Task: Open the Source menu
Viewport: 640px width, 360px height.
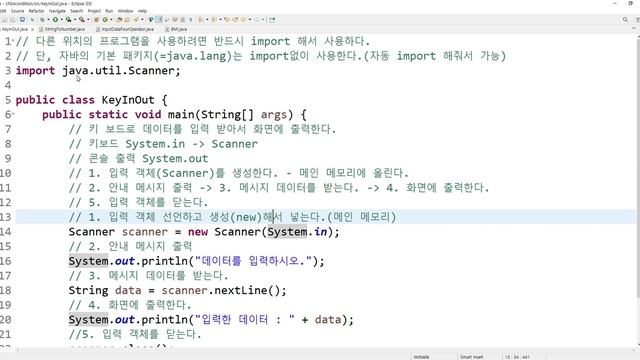Action: [x=18, y=11]
